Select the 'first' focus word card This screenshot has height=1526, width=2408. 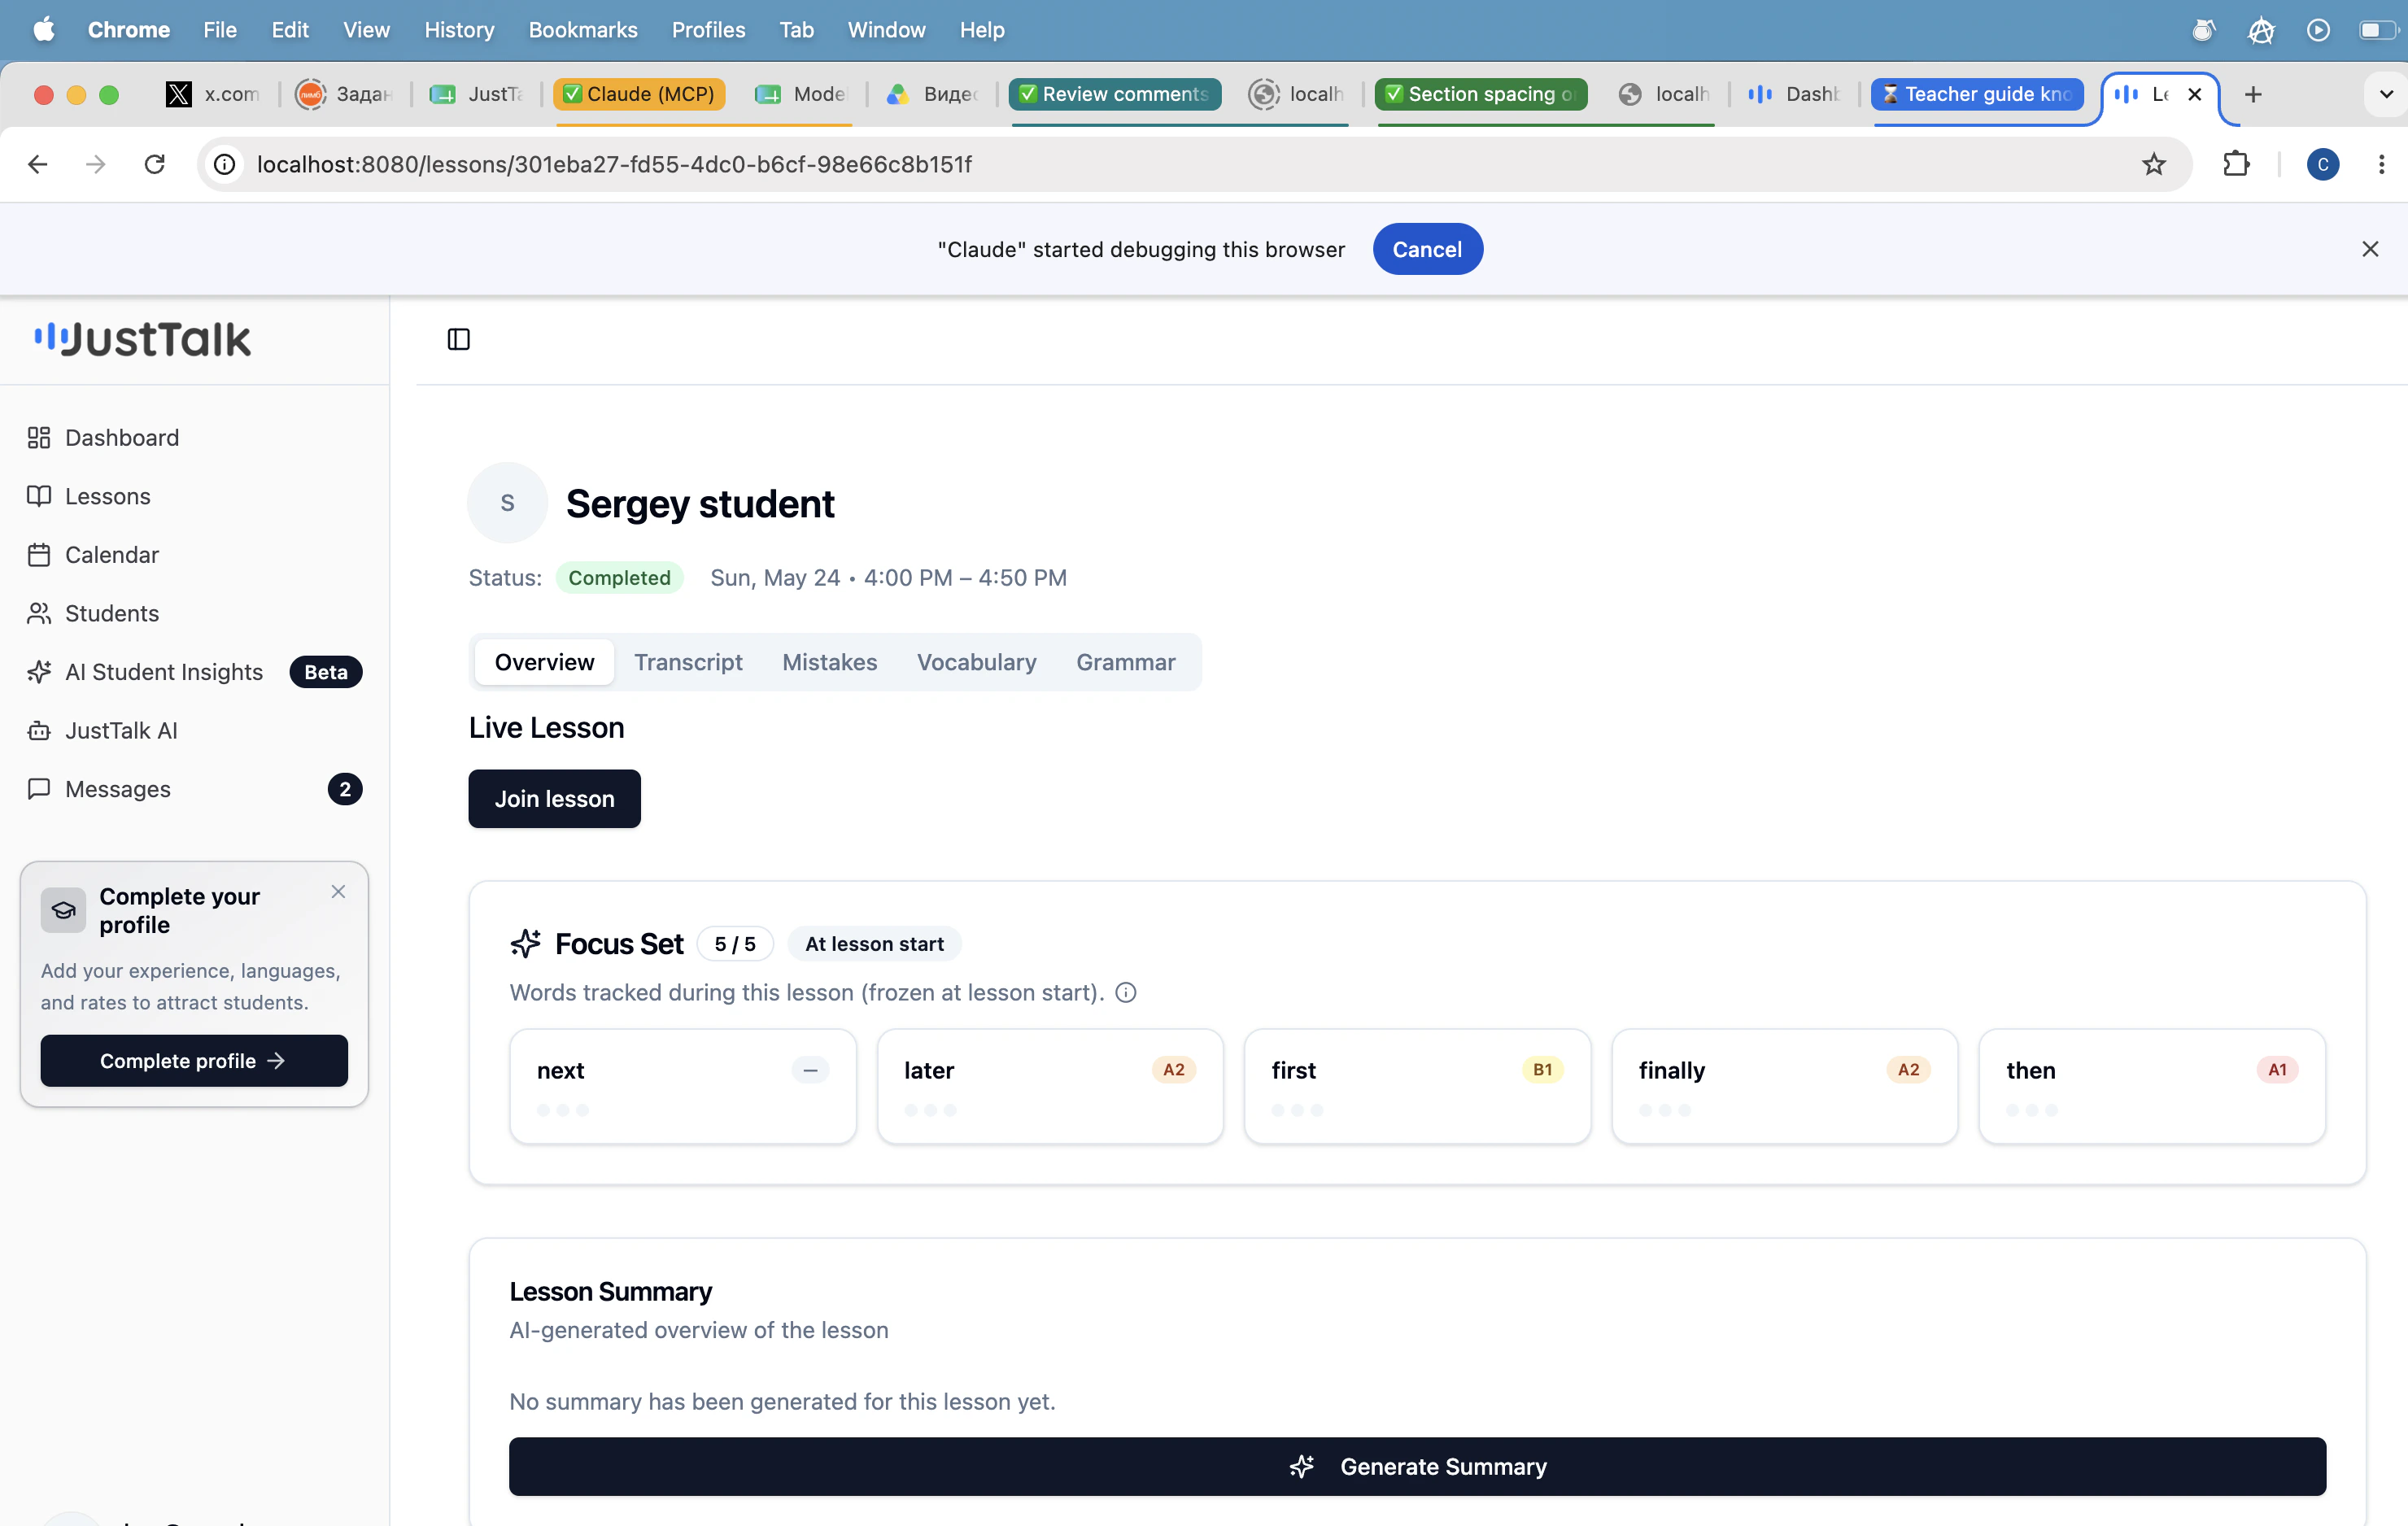point(1417,1086)
